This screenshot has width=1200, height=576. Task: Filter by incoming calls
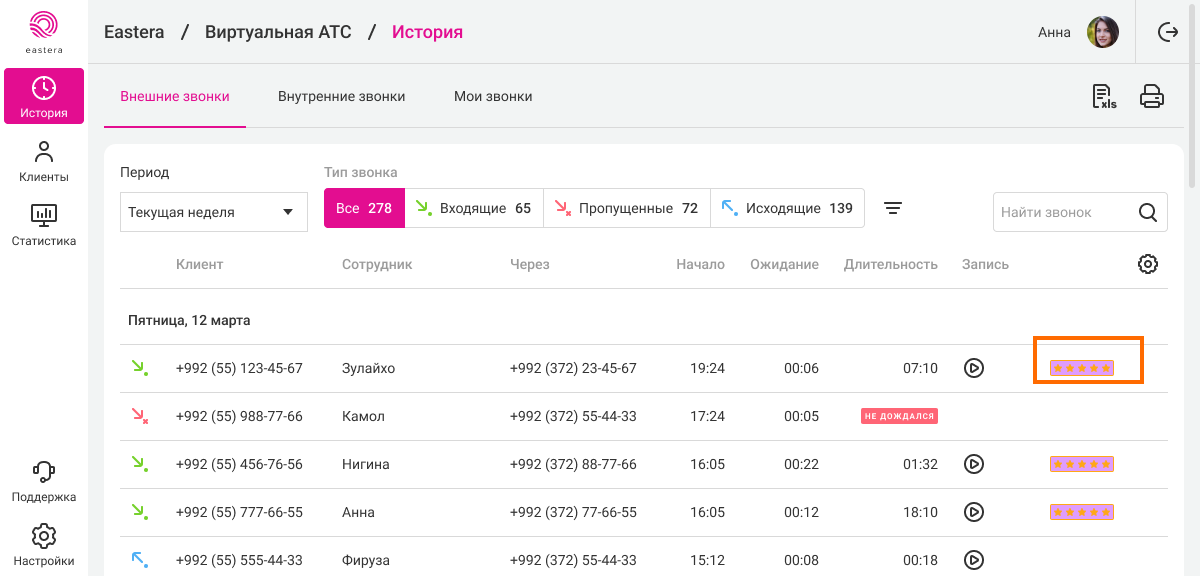click(x=474, y=209)
